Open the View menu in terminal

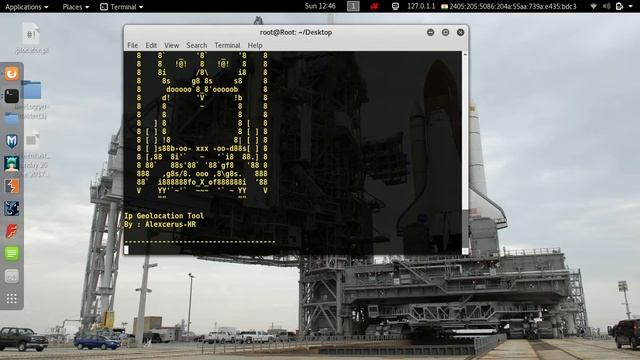171,45
